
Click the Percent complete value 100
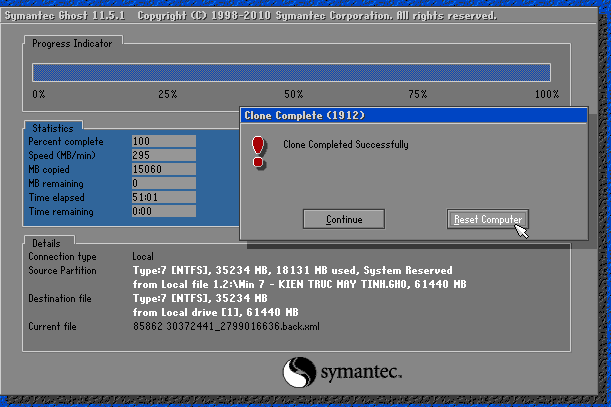coord(164,141)
